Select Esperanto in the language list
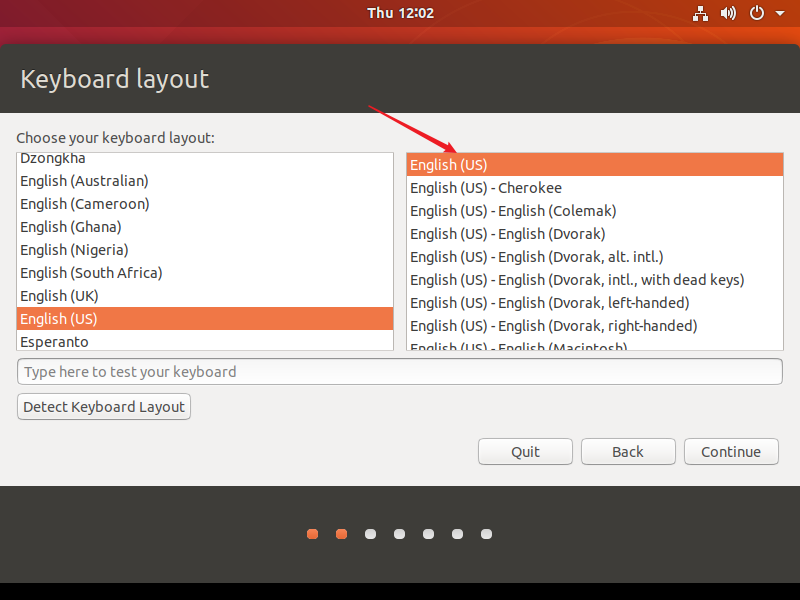 click(x=205, y=341)
